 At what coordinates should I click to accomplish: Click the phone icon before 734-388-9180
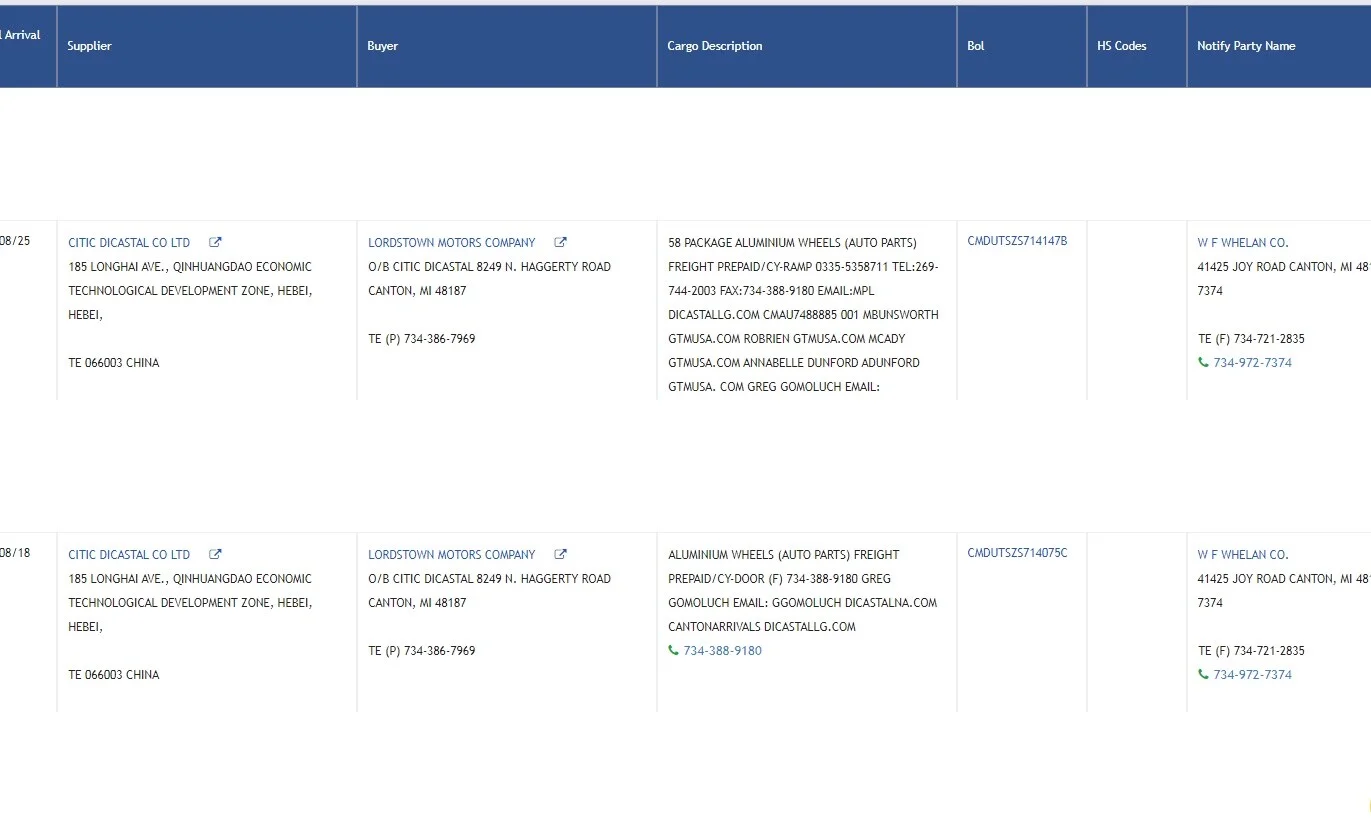673,650
